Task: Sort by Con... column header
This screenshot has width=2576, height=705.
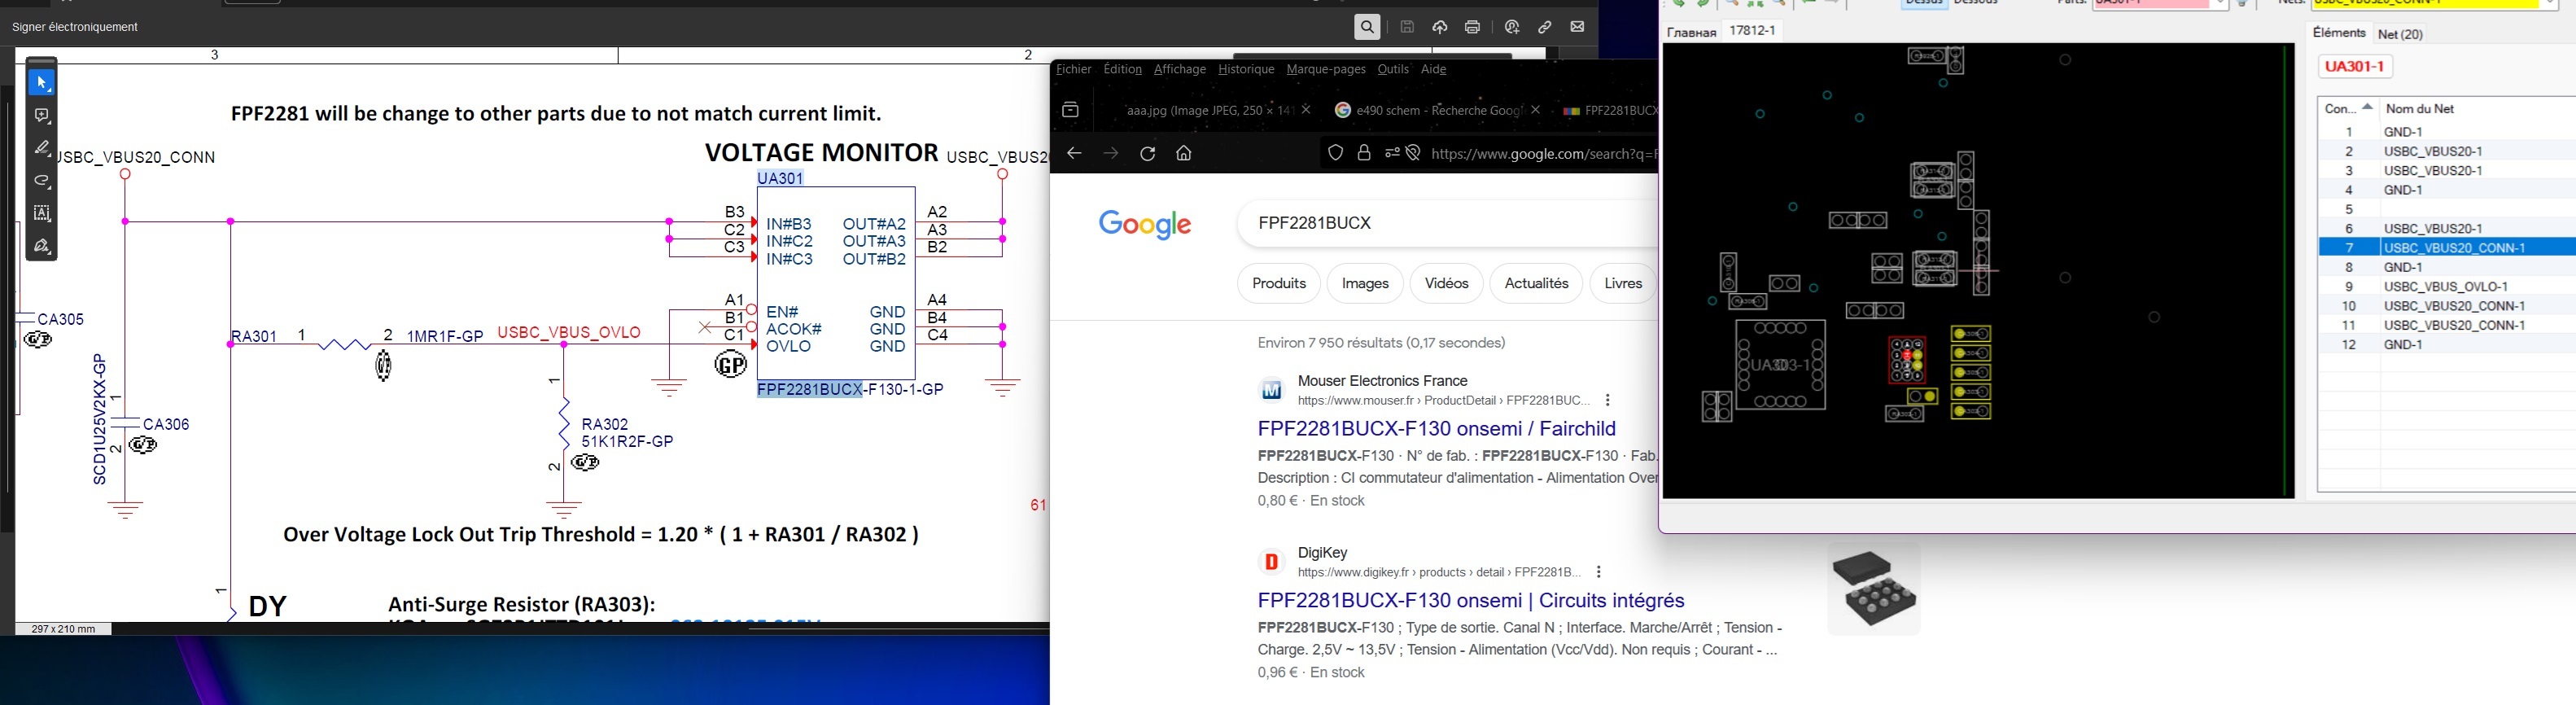Action: 2348,108
